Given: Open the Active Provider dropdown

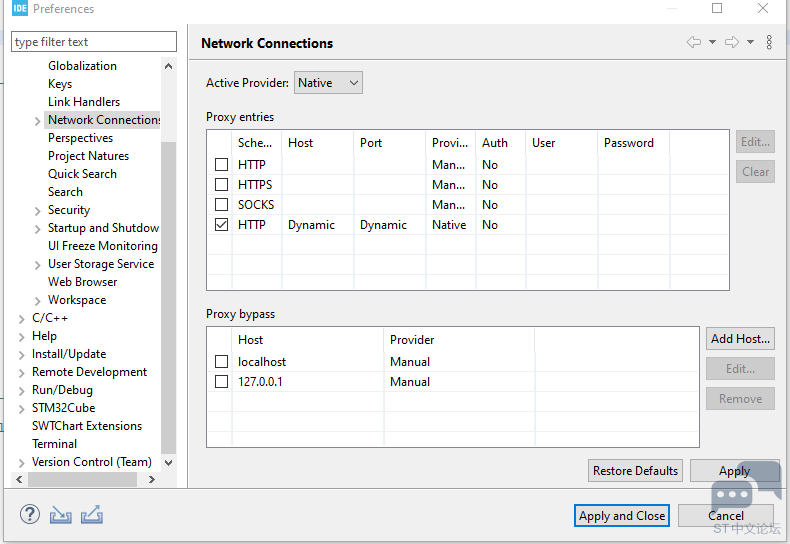Looking at the screenshot, I should 328,83.
